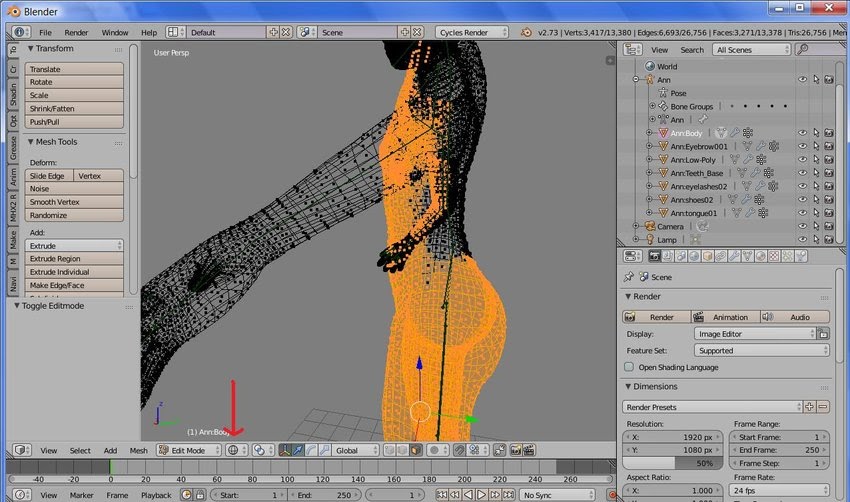Open the Edit Mode dropdown
850x502 pixels.
[189, 450]
